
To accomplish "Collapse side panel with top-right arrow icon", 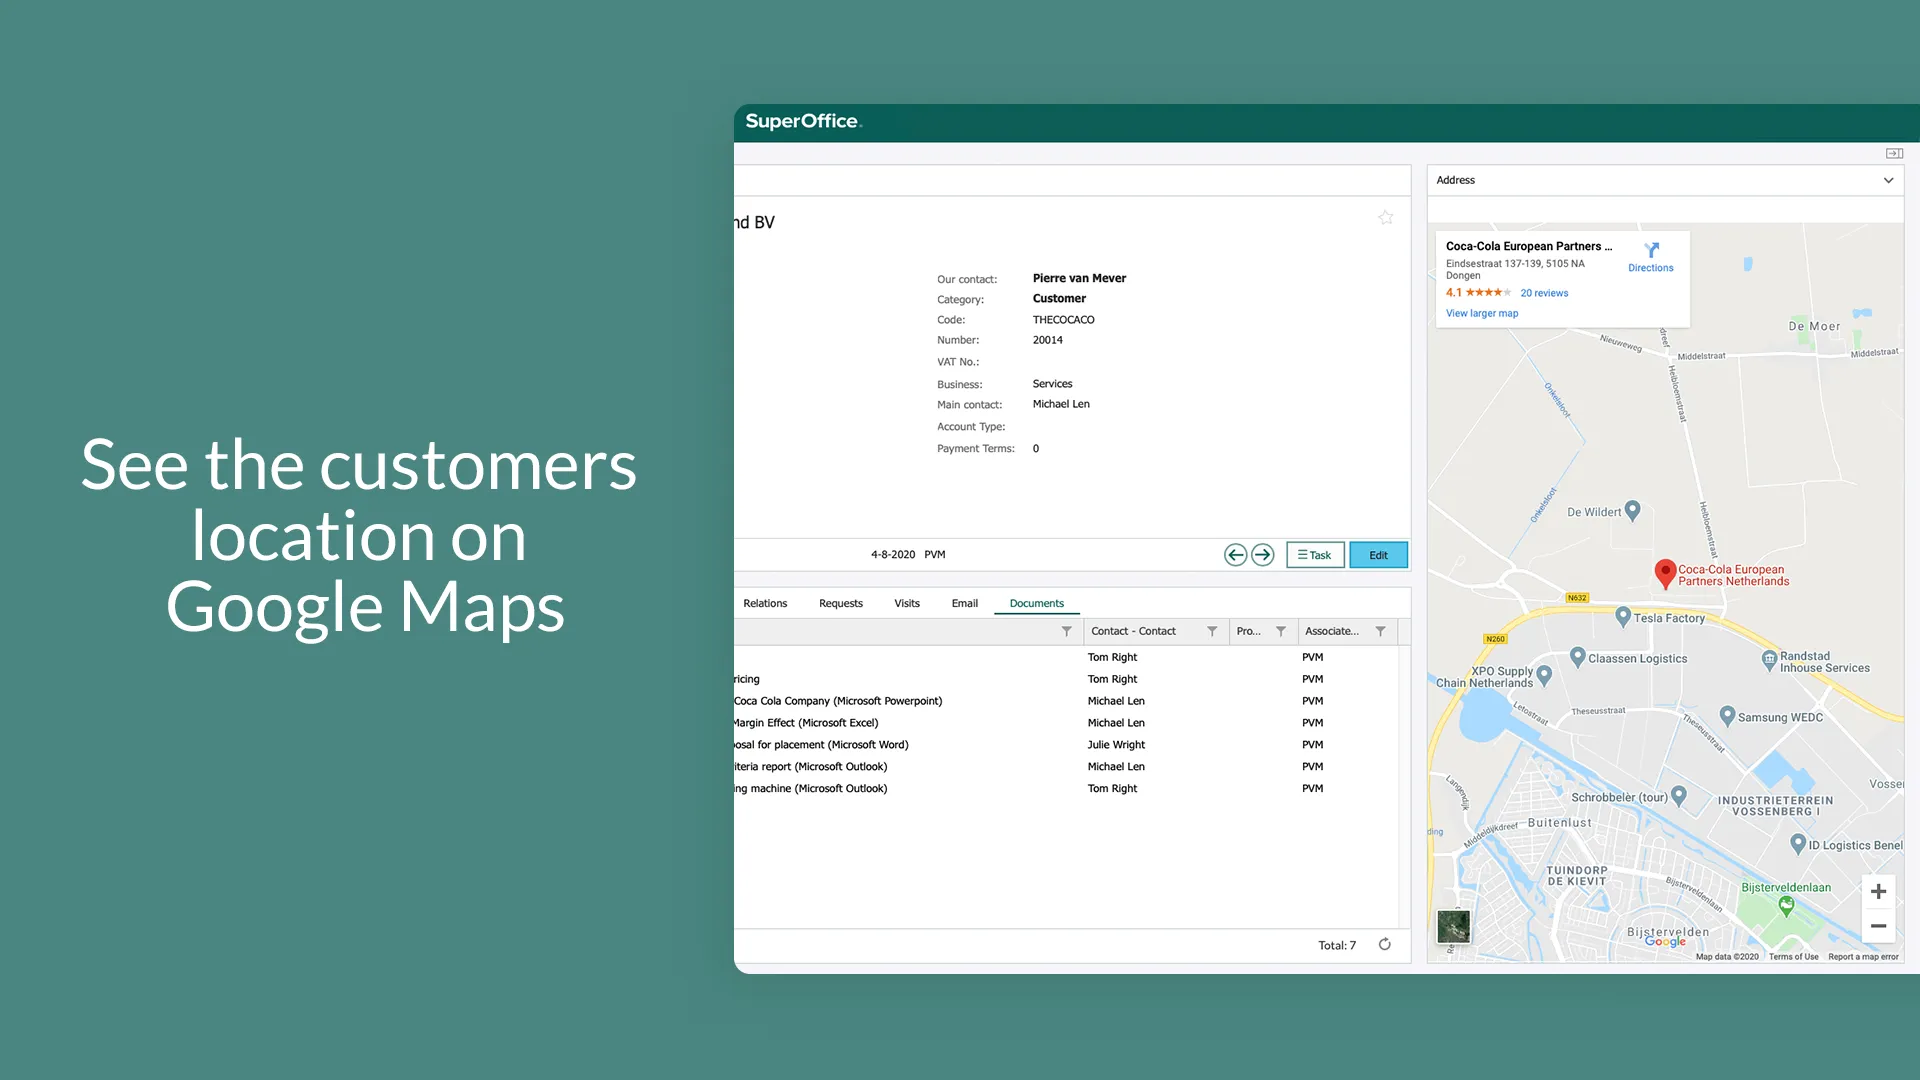I will [x=1894, y=153].
